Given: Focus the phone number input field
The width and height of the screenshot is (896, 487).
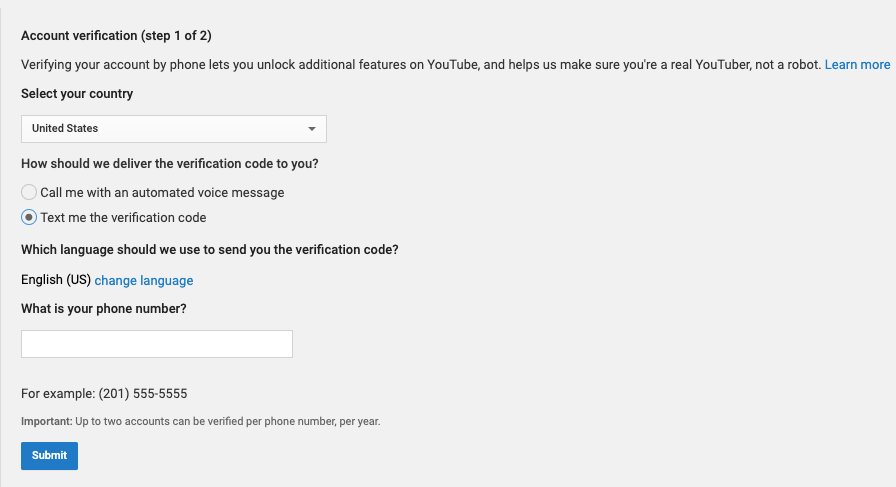Looking at the screenshot, I should pos(157,344).
